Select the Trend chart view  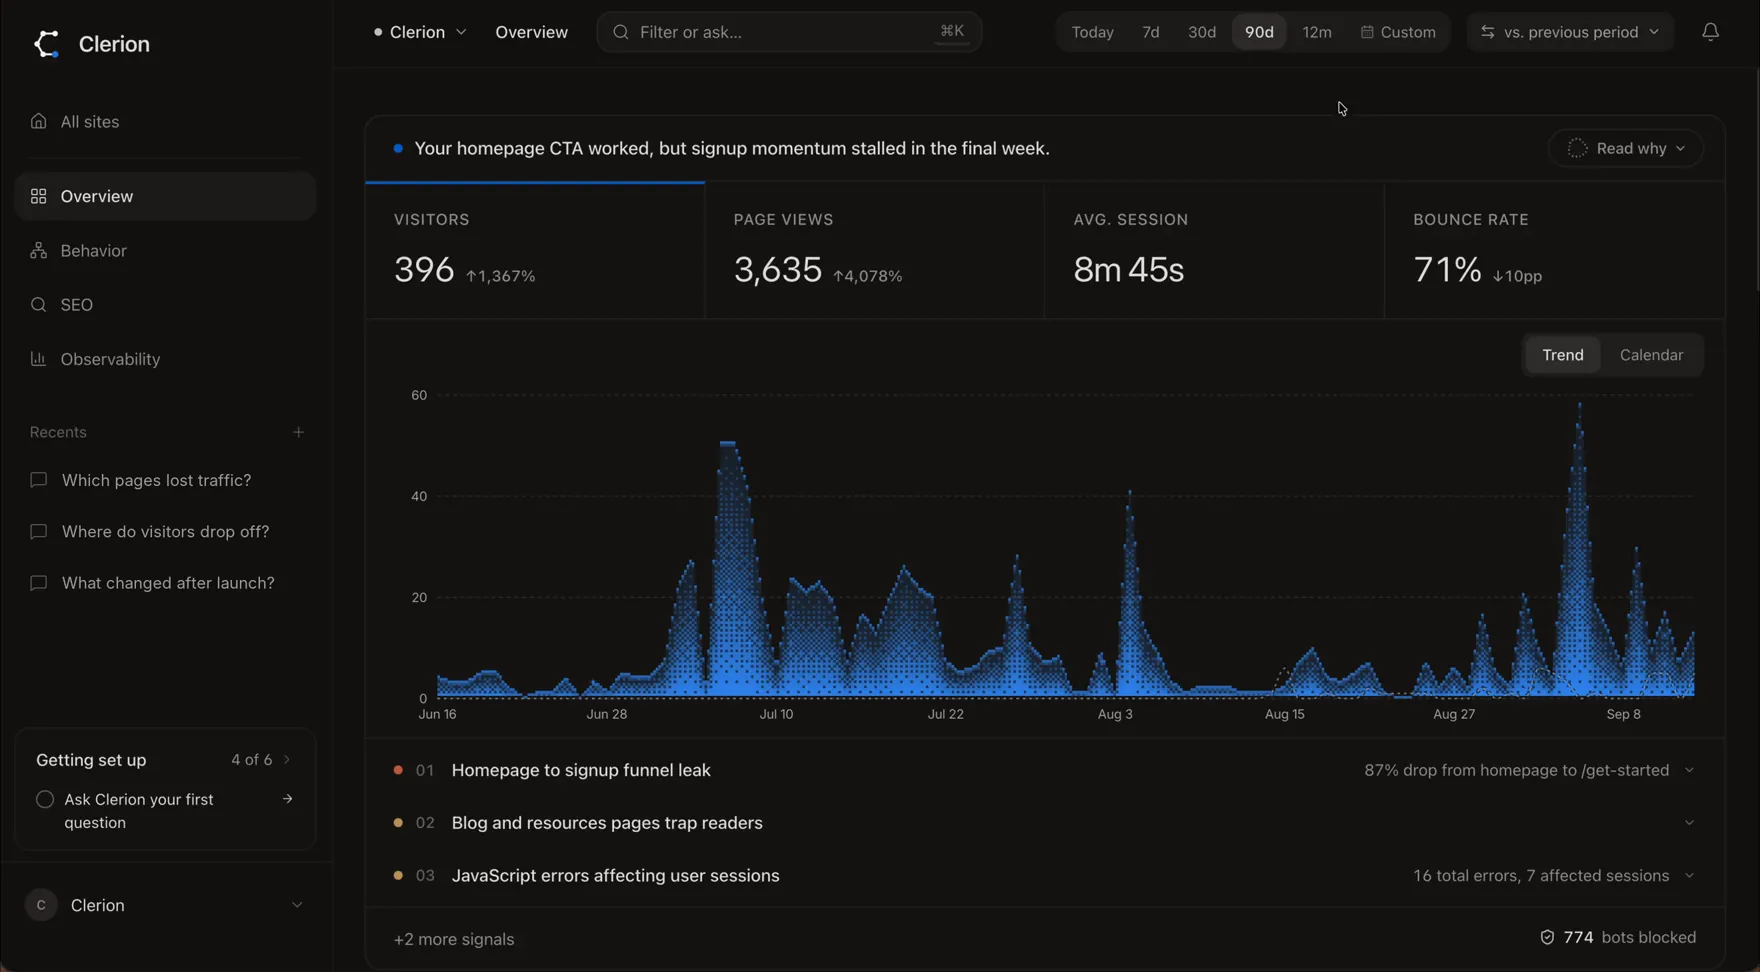(x=1562, y=355)
